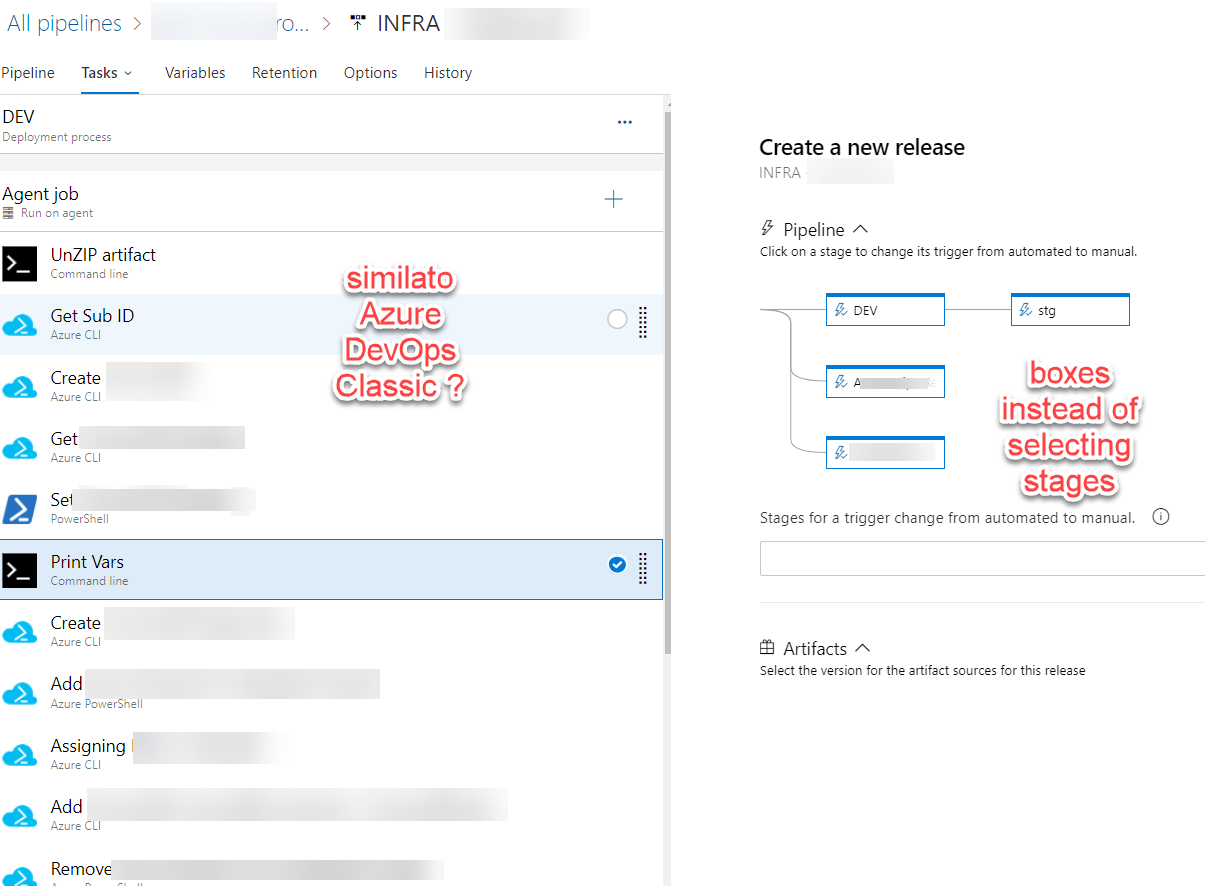Open the History tab
Image resolution: width=1205 pixels, height=886 pixels.
point(448,73)
